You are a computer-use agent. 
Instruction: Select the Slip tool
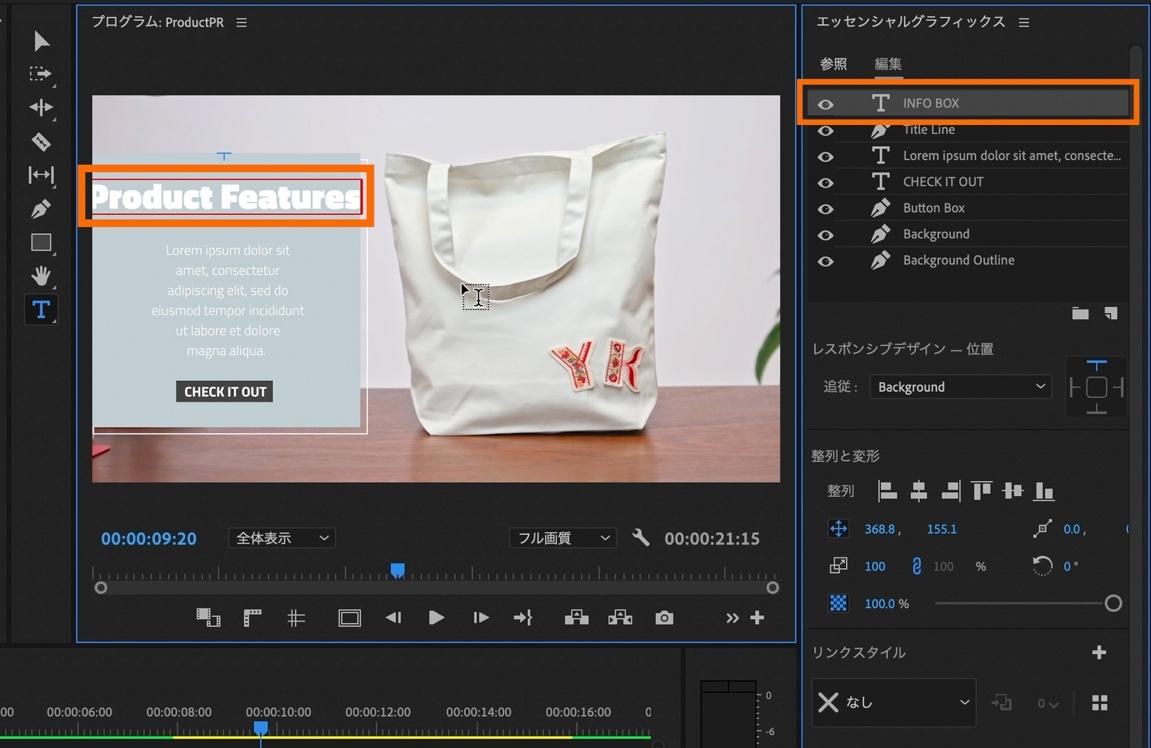(41, 175)
